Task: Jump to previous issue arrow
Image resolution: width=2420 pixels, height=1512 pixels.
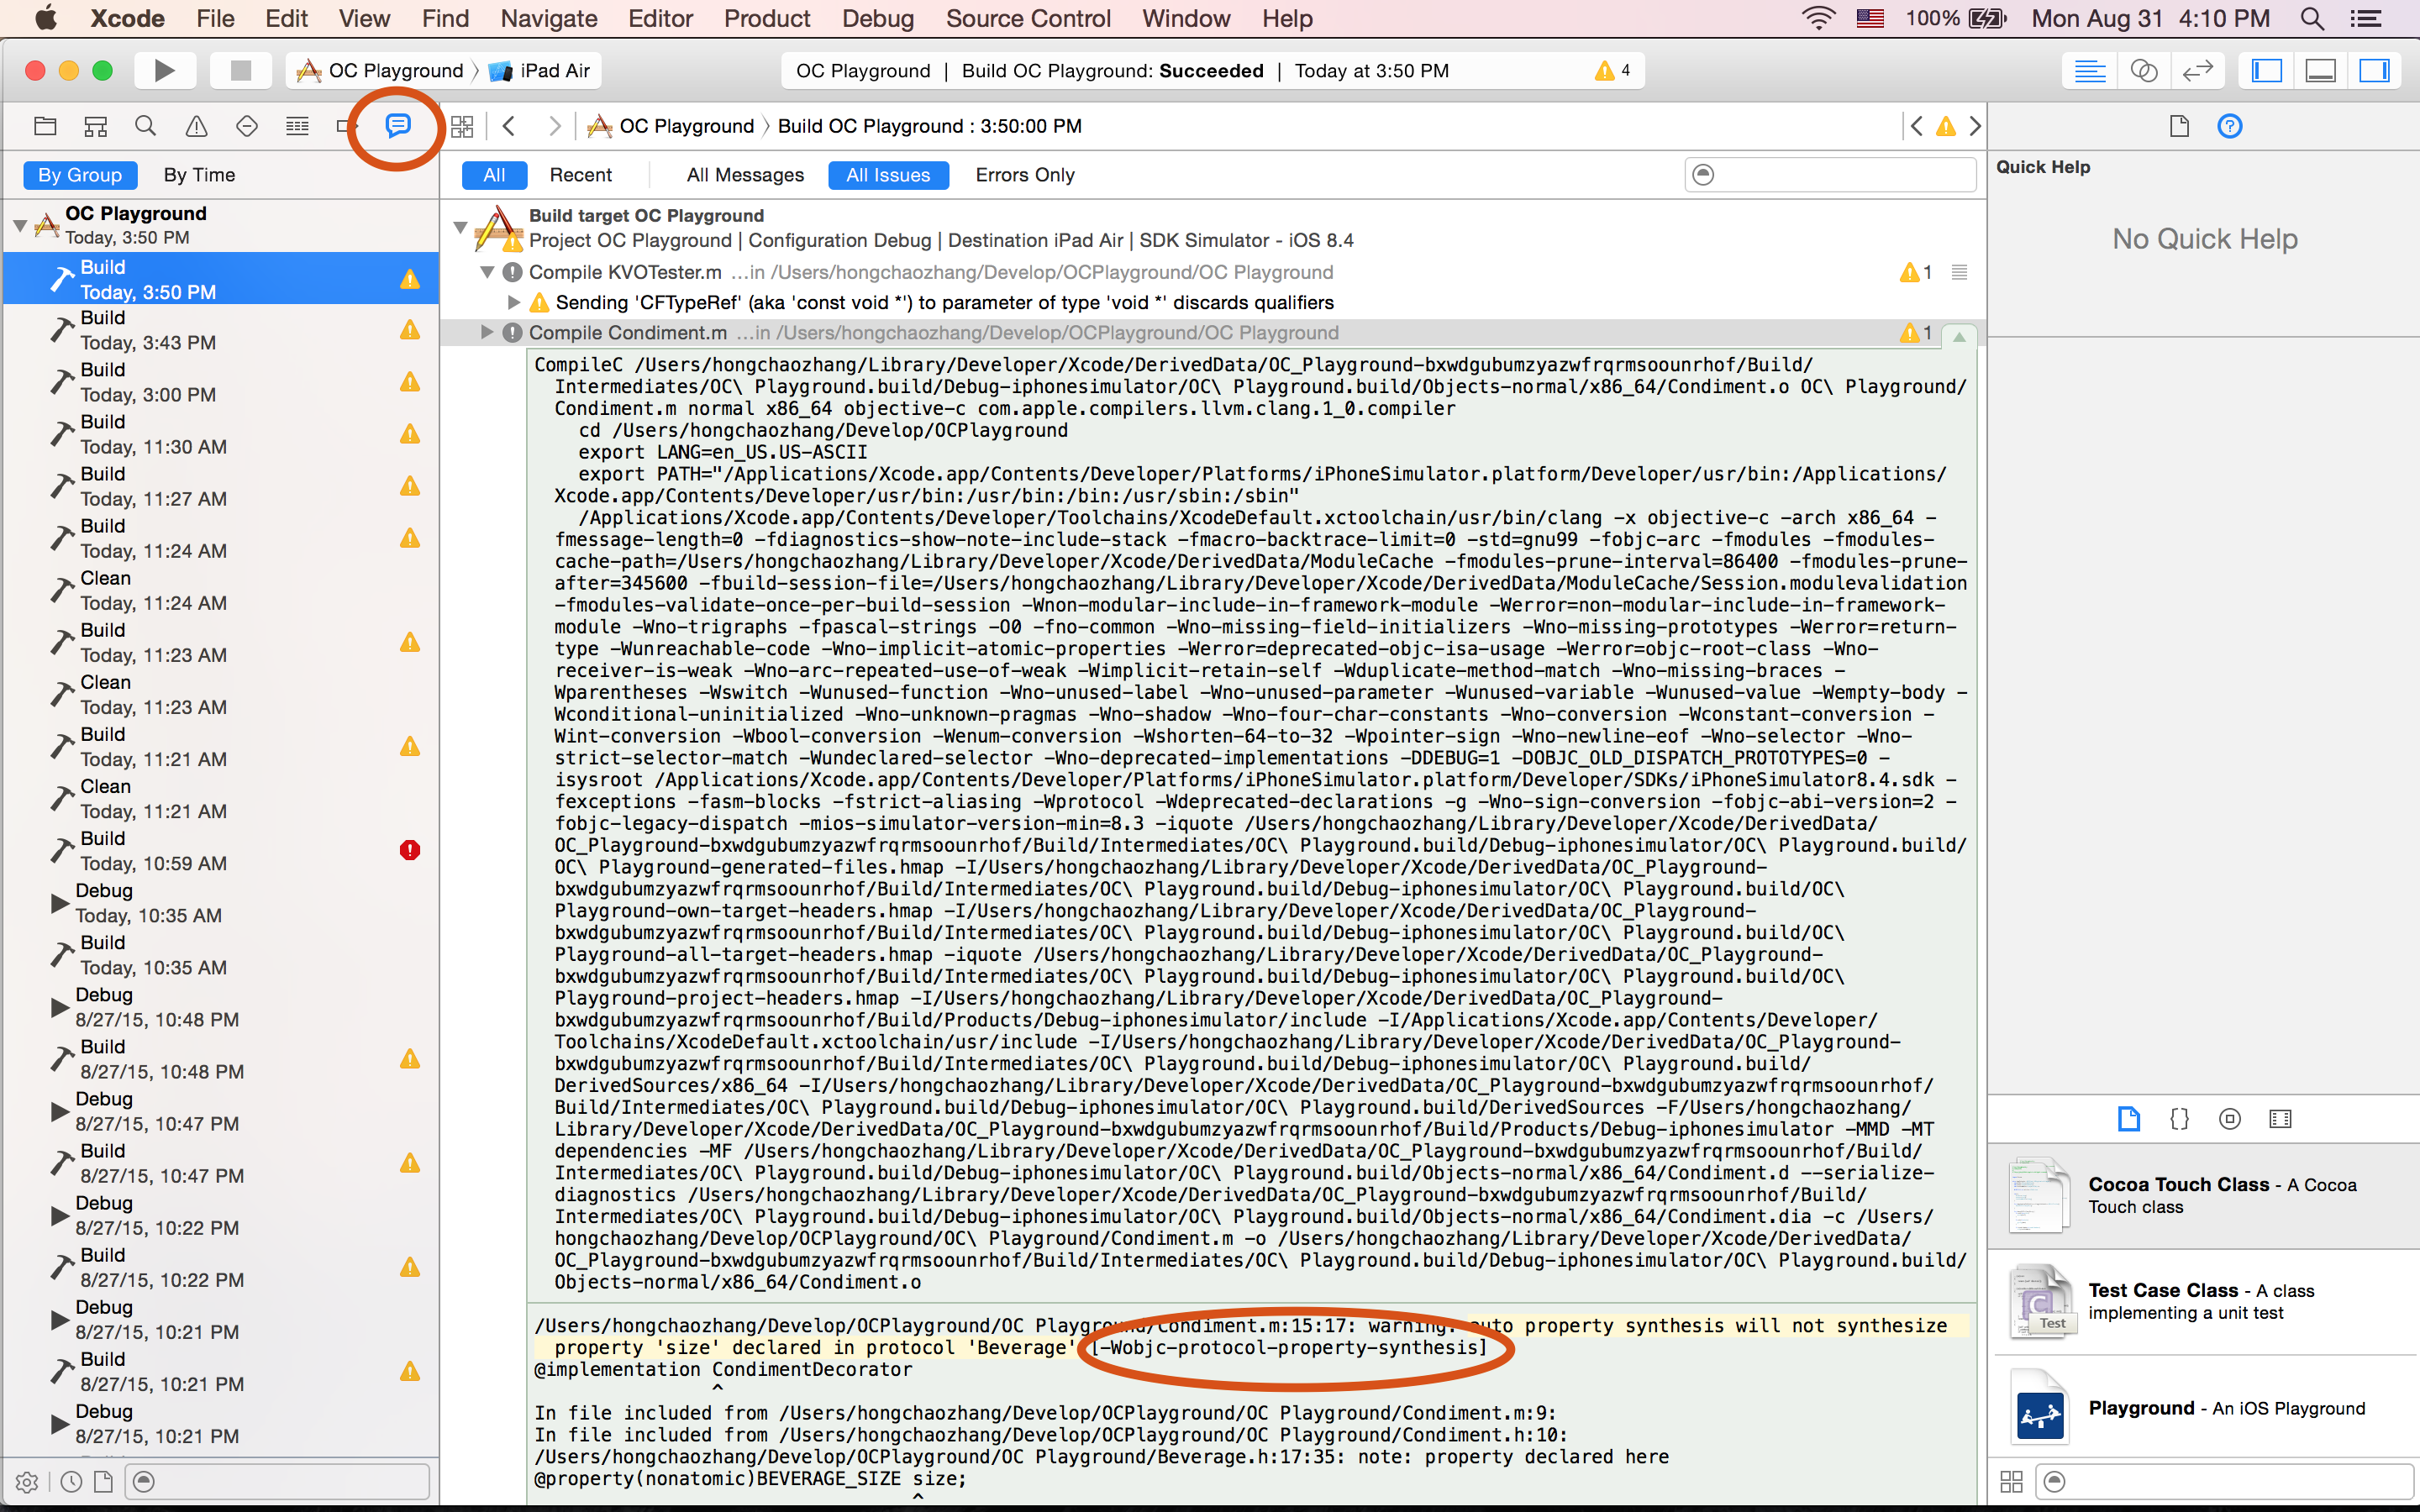Action: click(x=1915, y=126)
